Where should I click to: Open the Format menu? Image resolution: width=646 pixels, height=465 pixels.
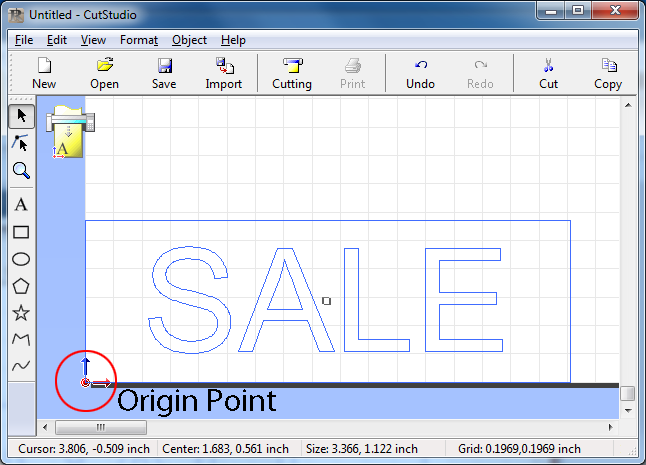(x=139, y=40)
